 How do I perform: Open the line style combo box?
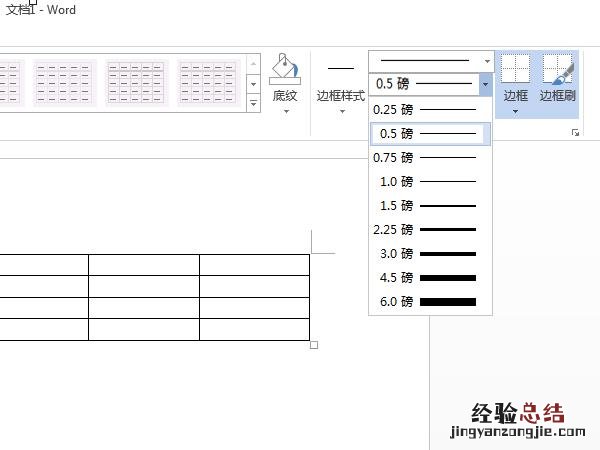[x=431, y=61]
